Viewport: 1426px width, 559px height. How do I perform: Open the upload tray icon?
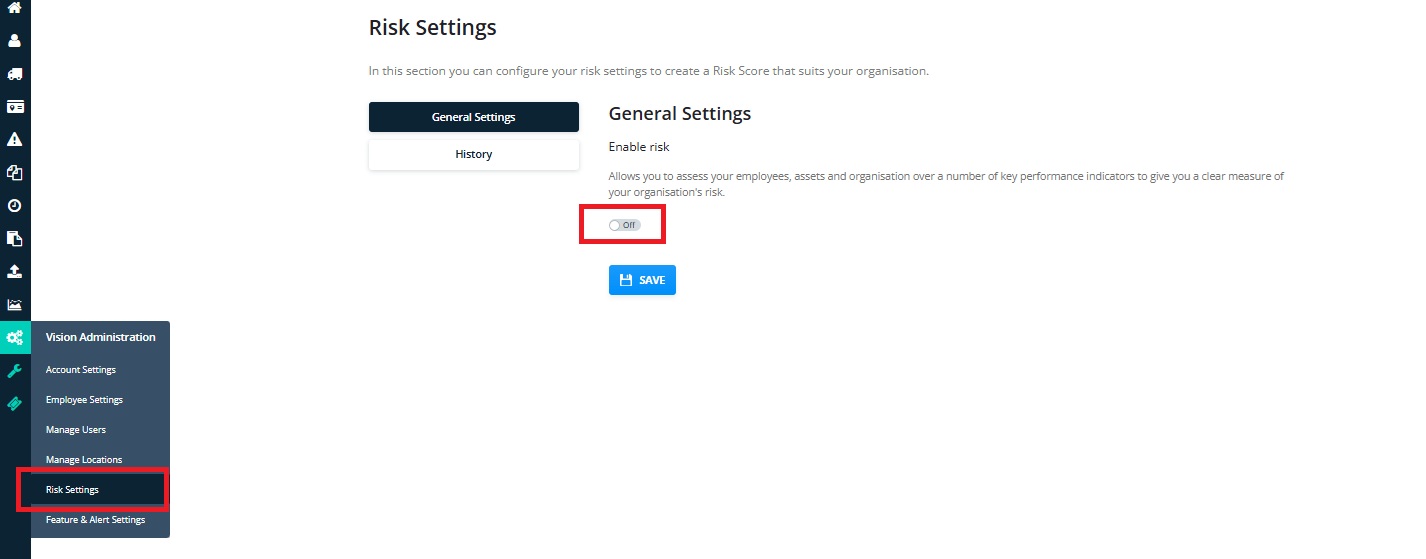(15, 271)
